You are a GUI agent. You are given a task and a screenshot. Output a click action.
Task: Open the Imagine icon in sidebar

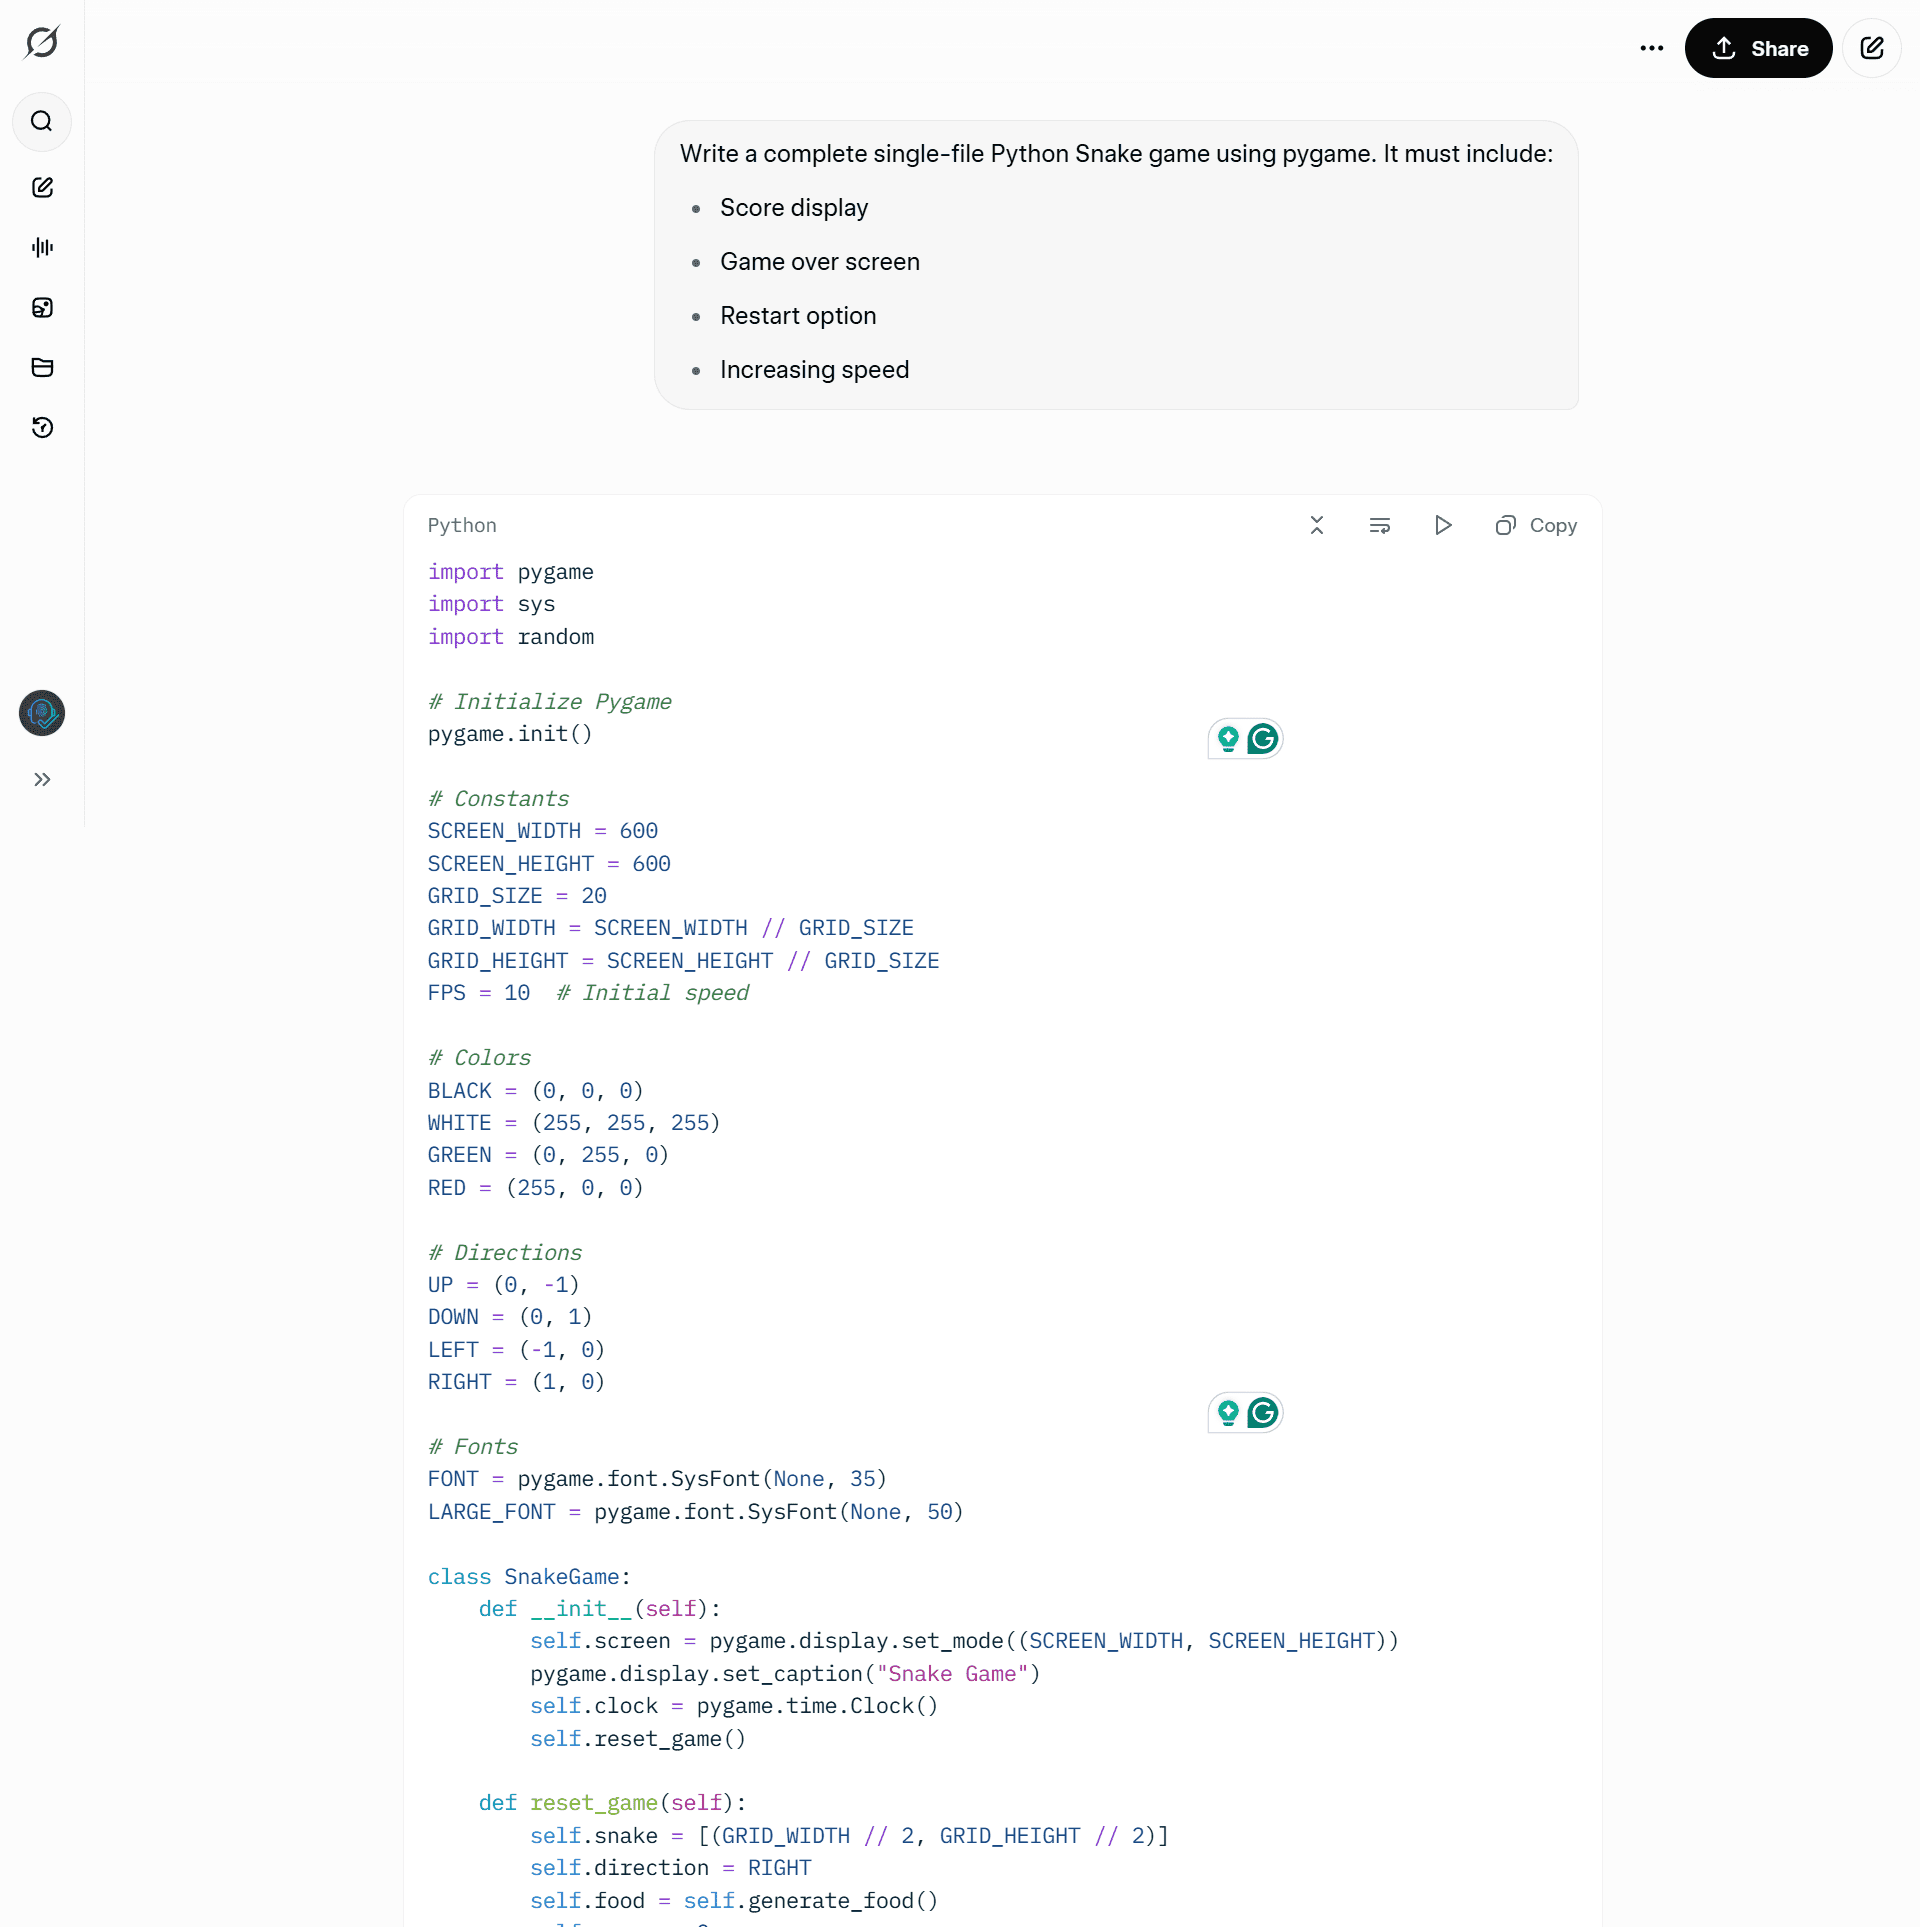(x=42, y=308)
